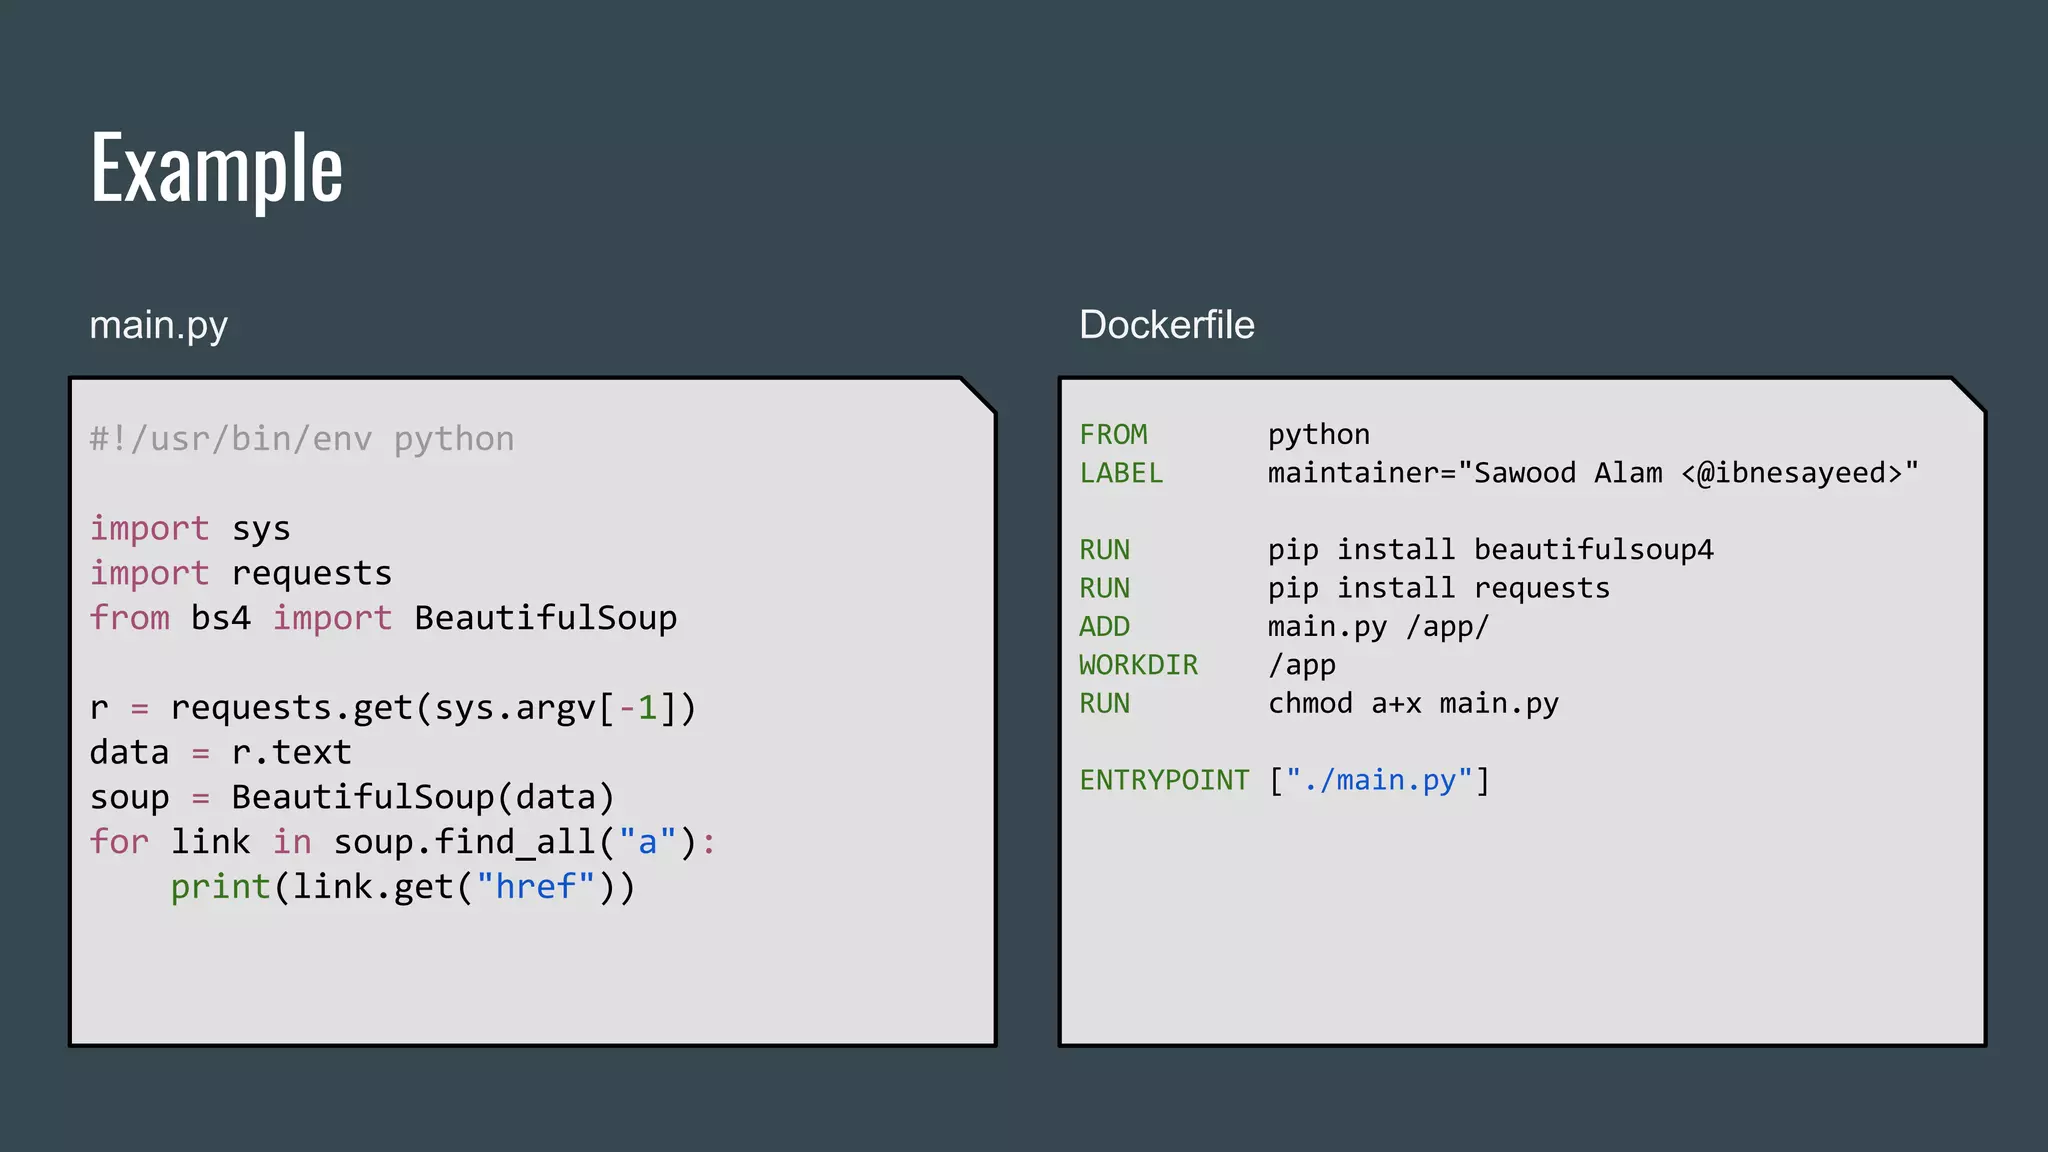Screen dimensions: 2048x1152
Task: Click the 'import requests' line
Action: (x=241, y=573)
